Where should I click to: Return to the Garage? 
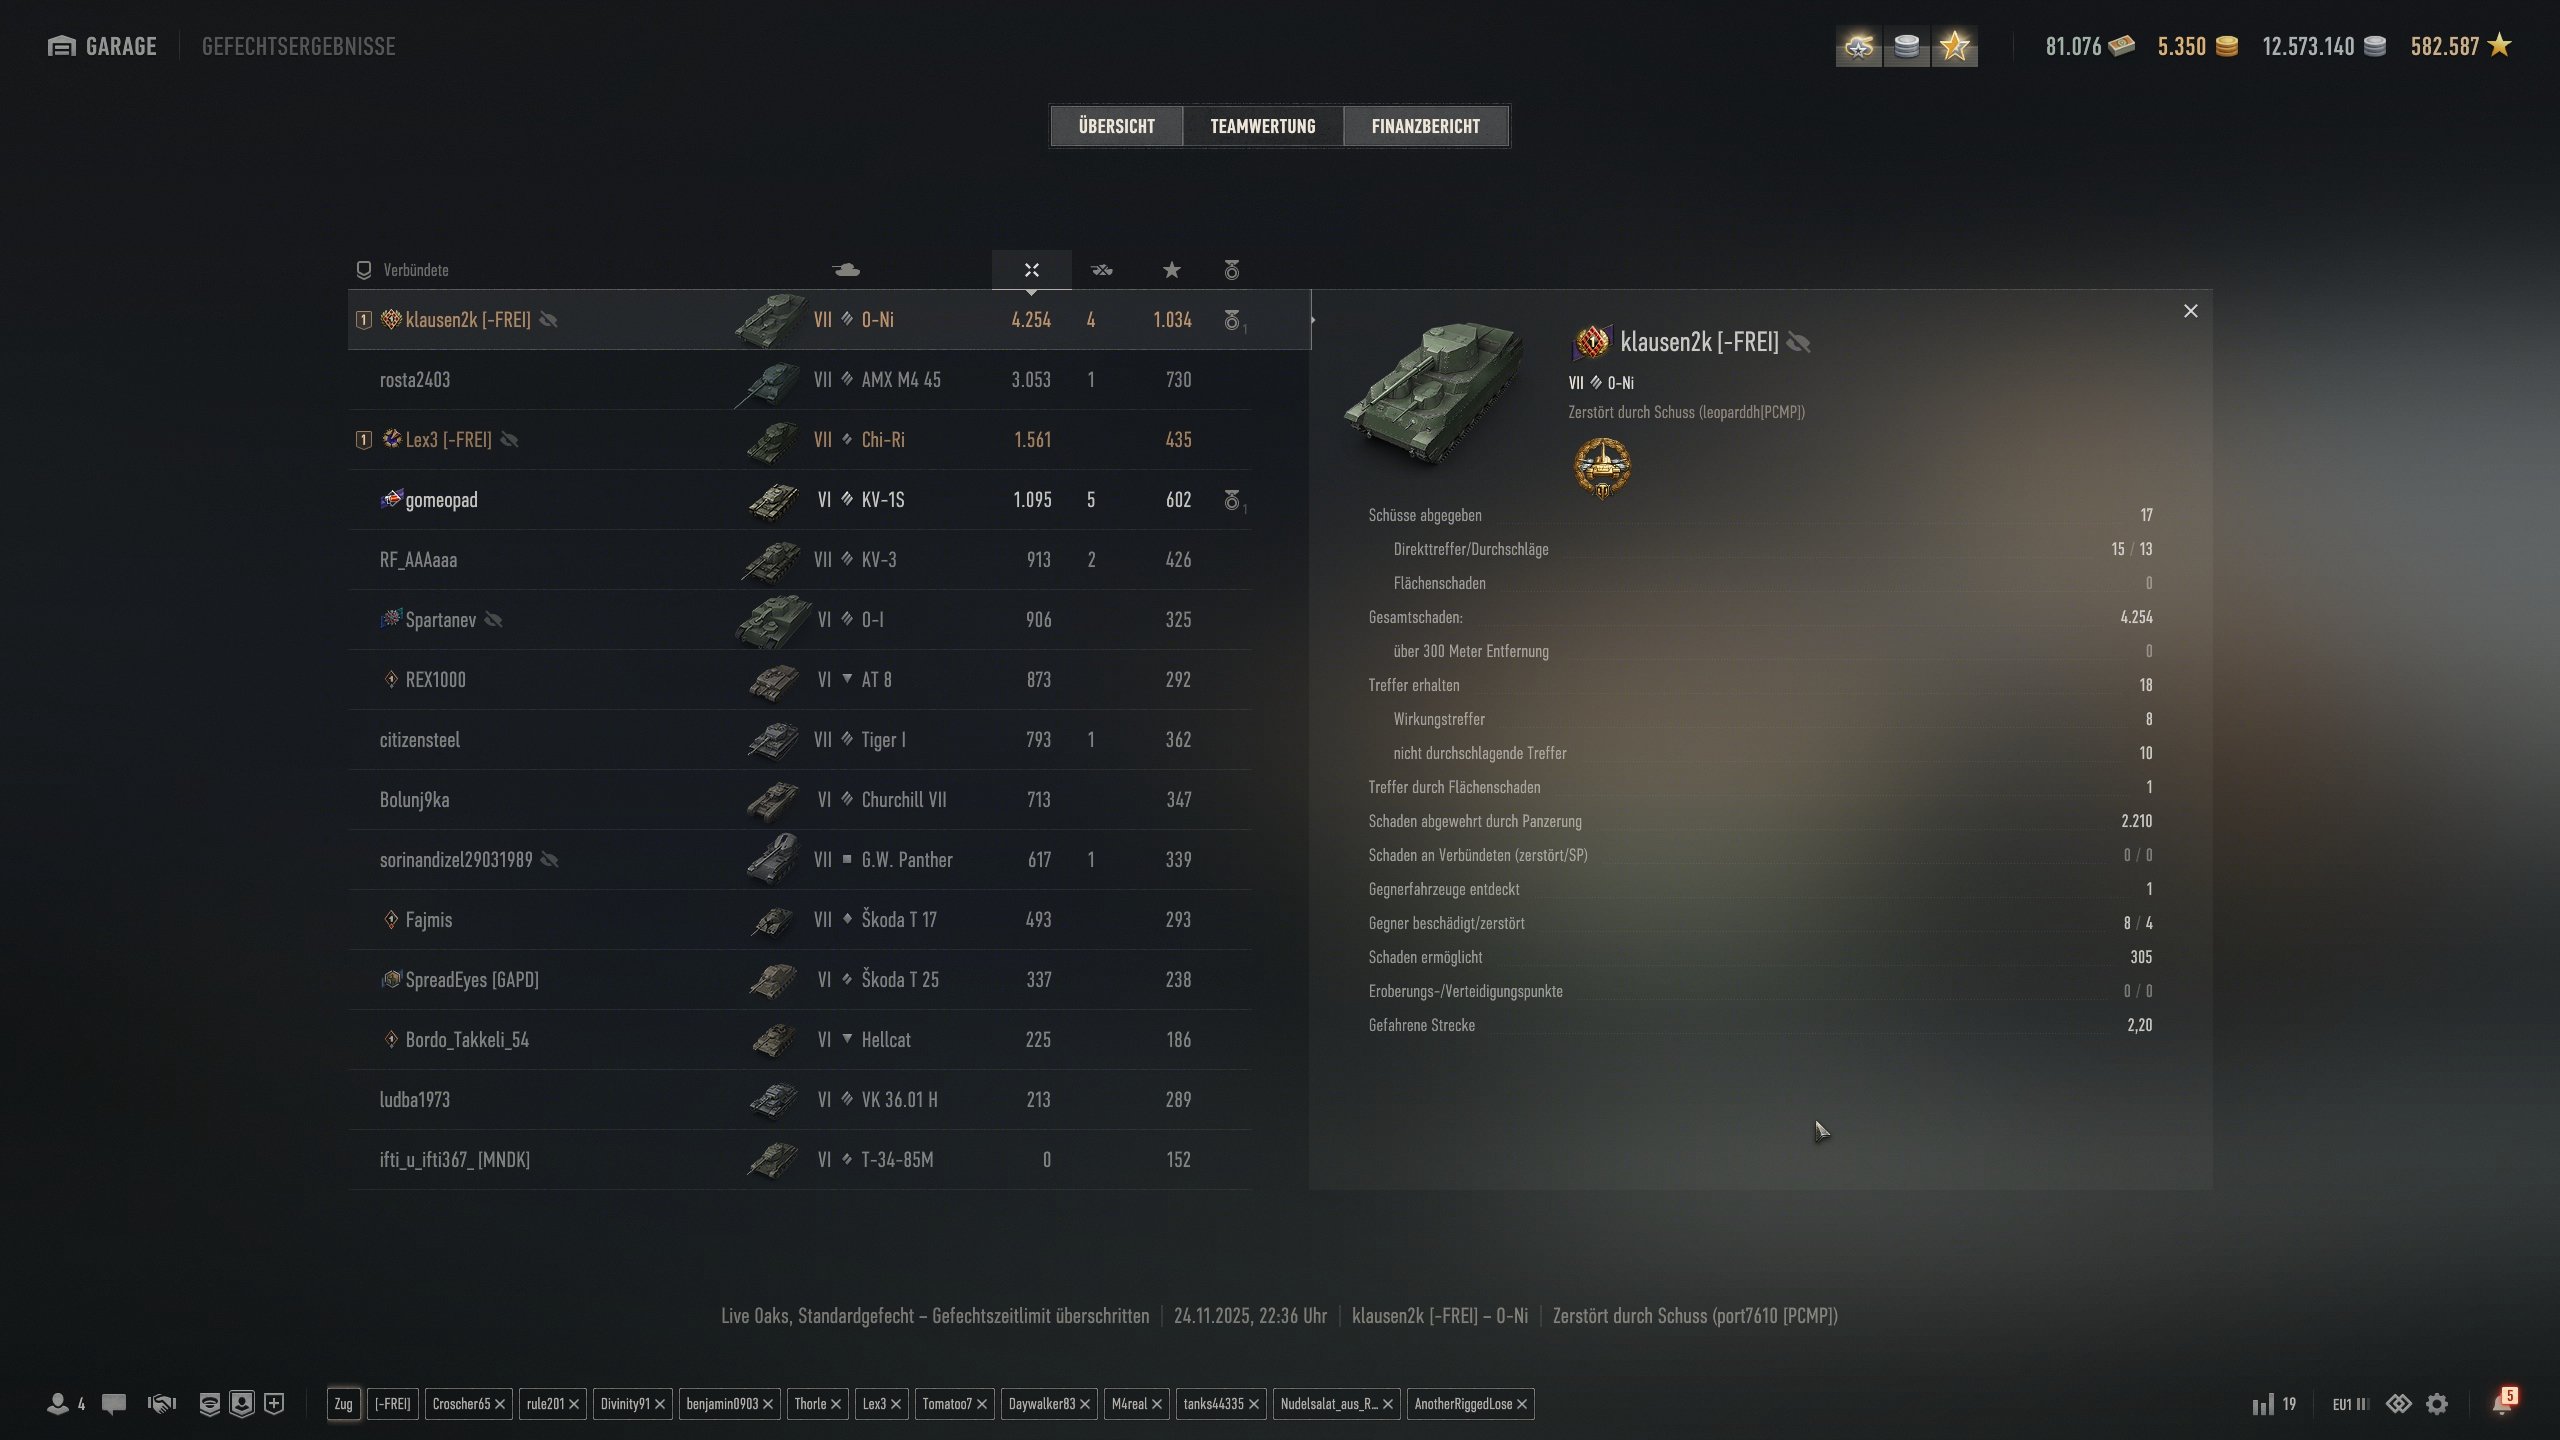click(102, 46)
